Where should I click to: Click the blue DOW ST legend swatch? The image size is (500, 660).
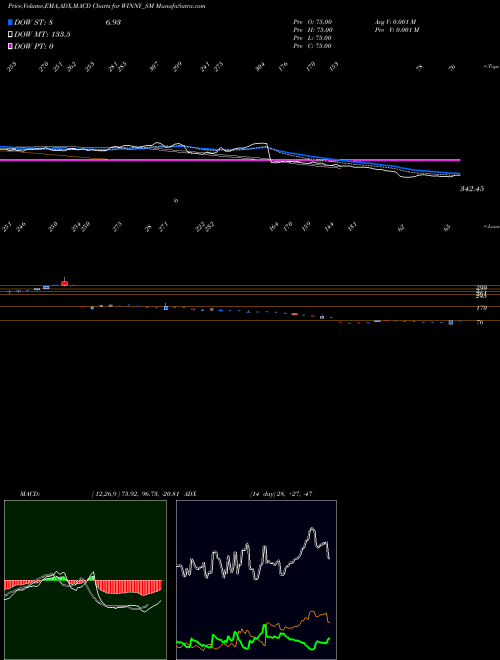click(10, 22)
